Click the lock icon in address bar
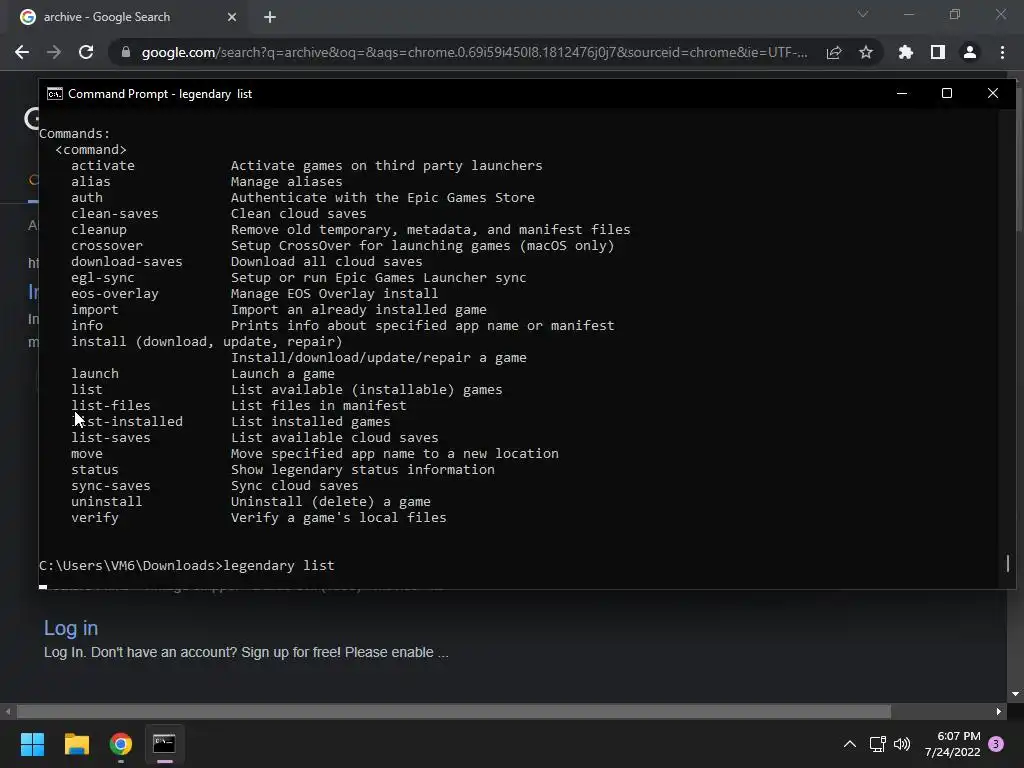The width and height of the screenshot is (1024, 768). click(x=126, y=52)
